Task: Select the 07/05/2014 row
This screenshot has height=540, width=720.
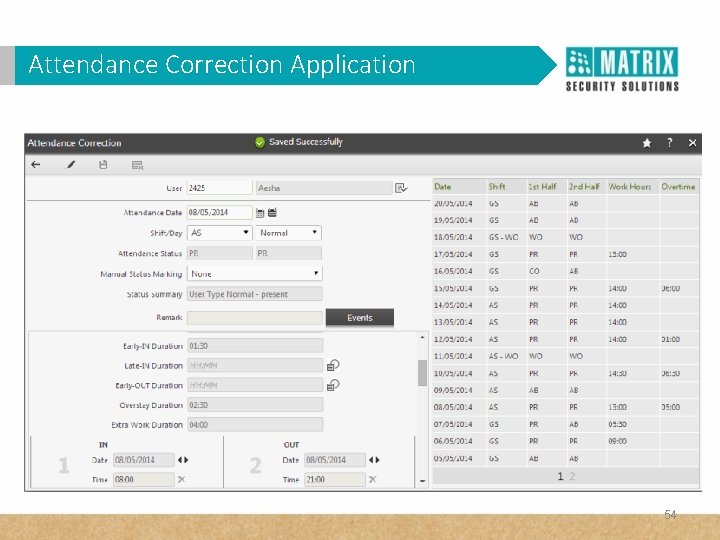Action: (566, 424)
